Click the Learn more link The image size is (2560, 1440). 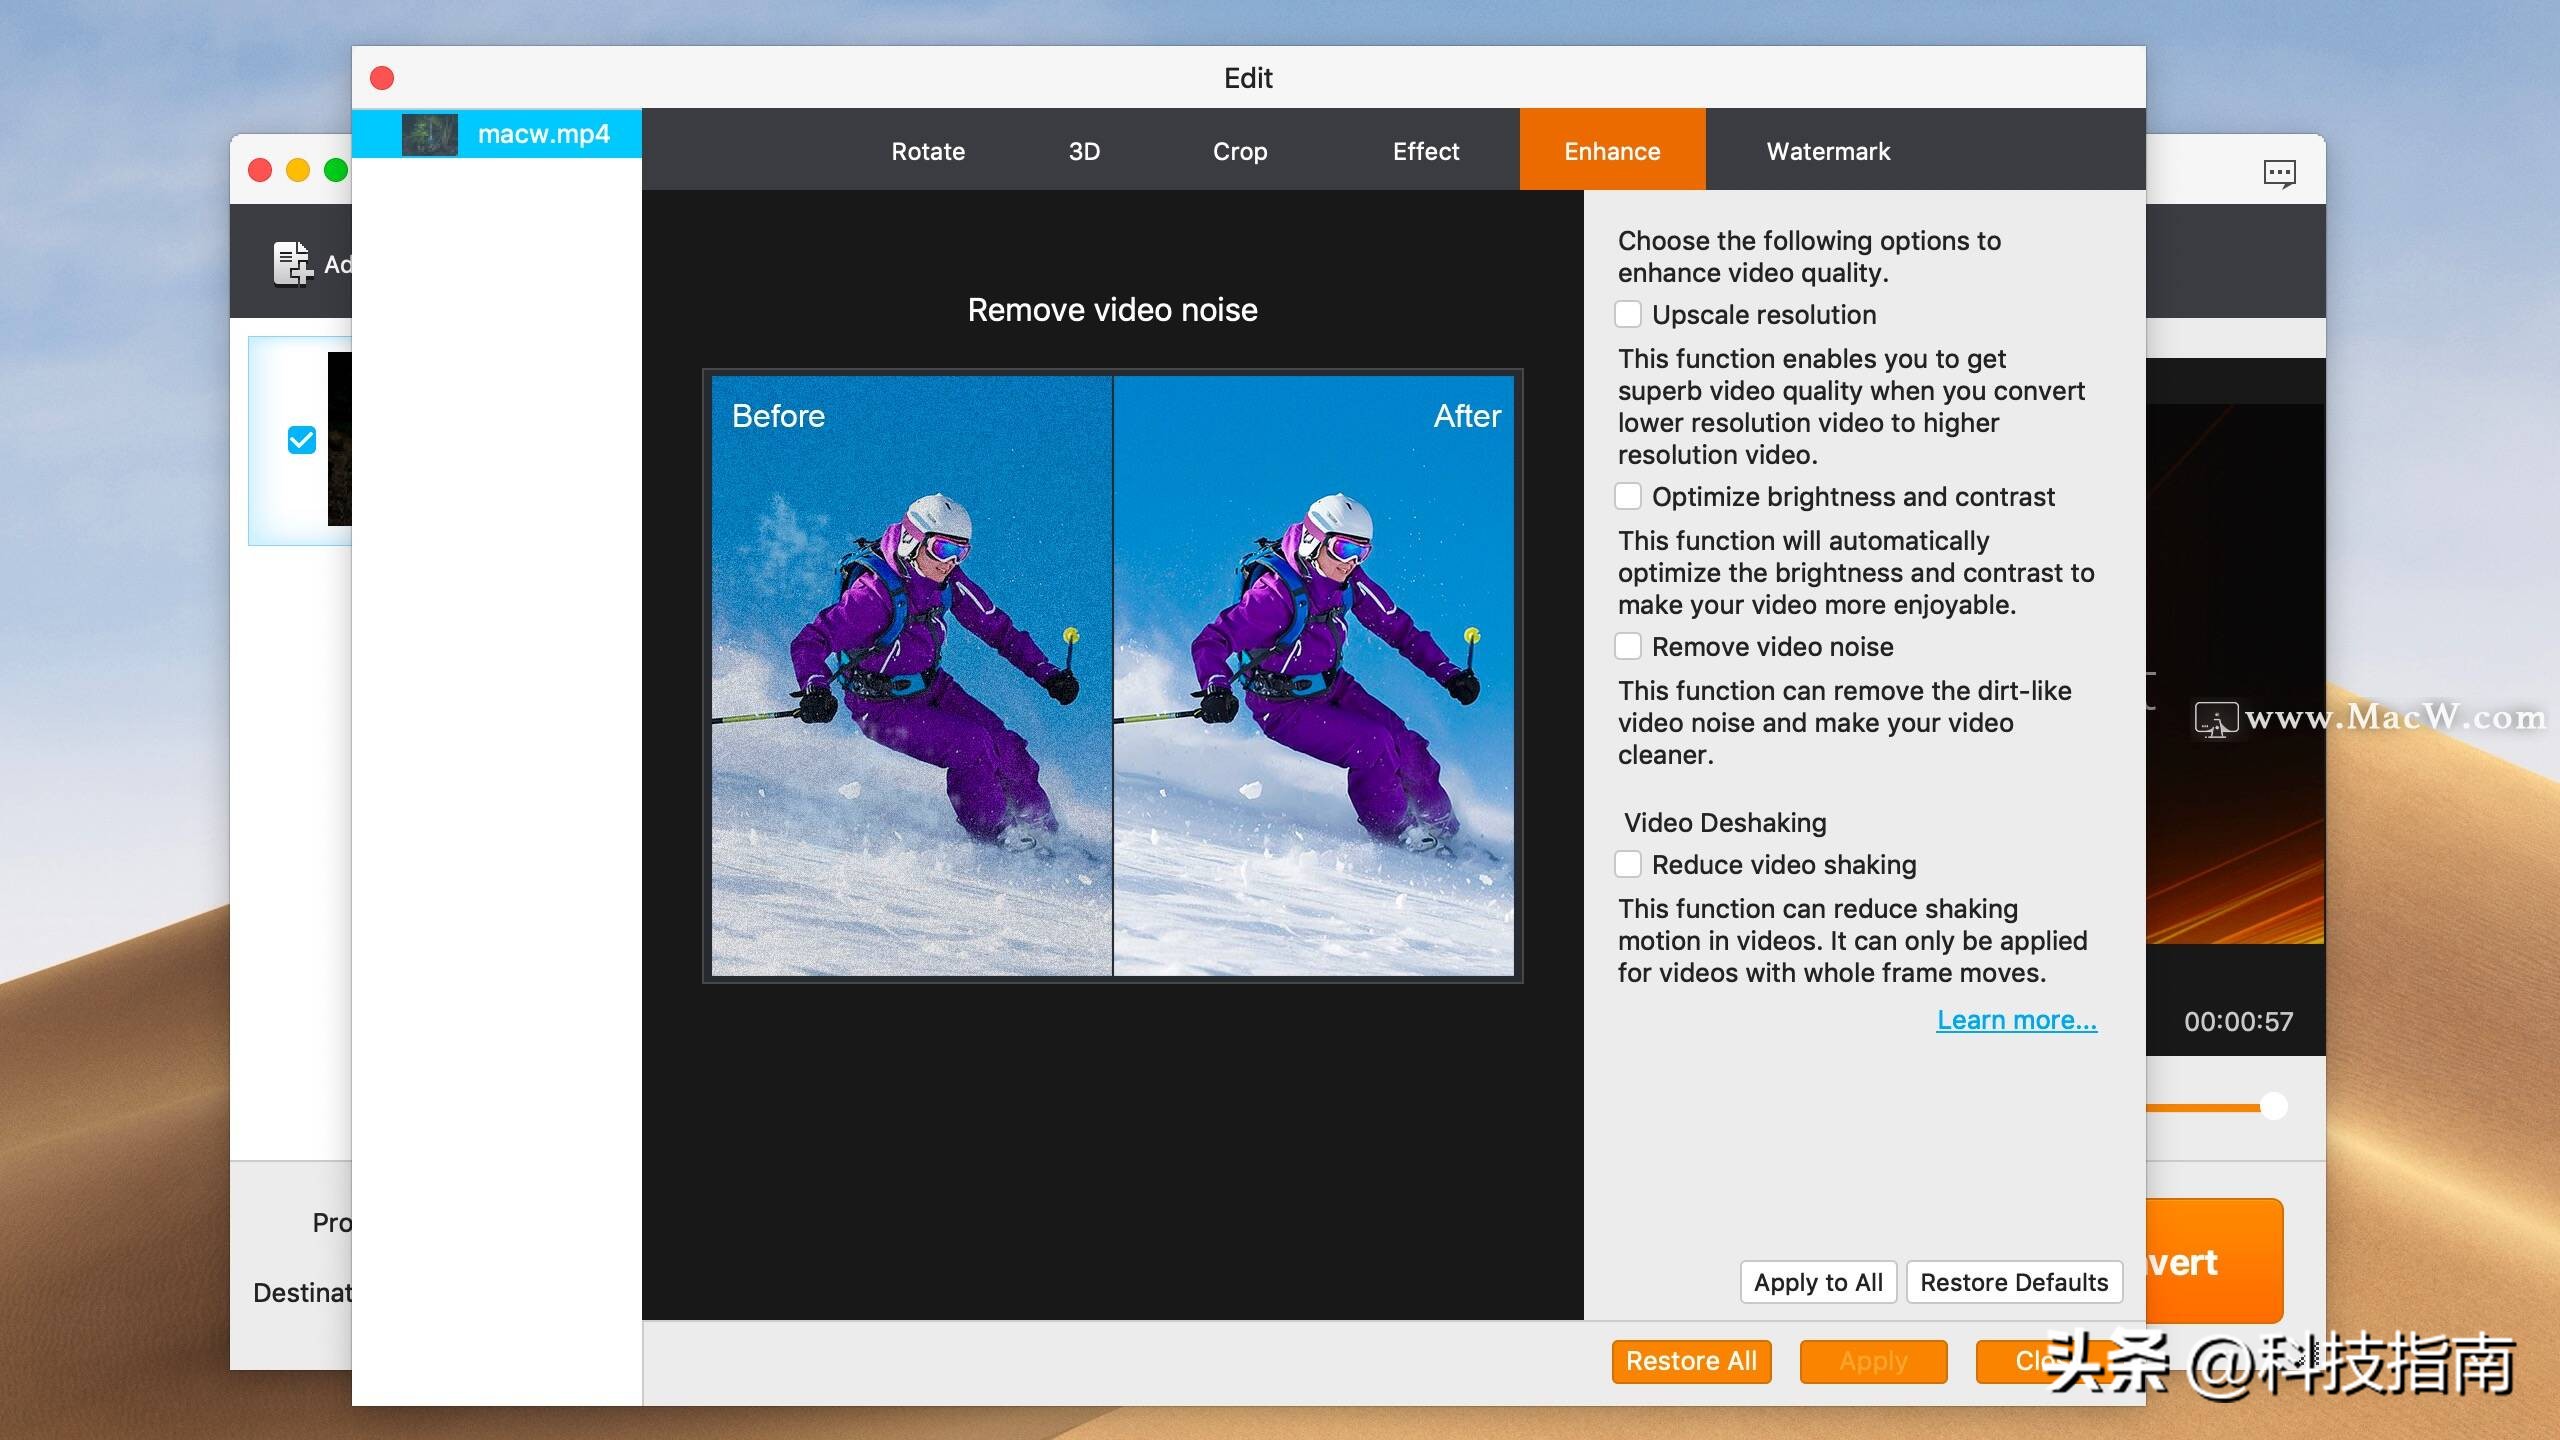click(x=2016, y=1020)
